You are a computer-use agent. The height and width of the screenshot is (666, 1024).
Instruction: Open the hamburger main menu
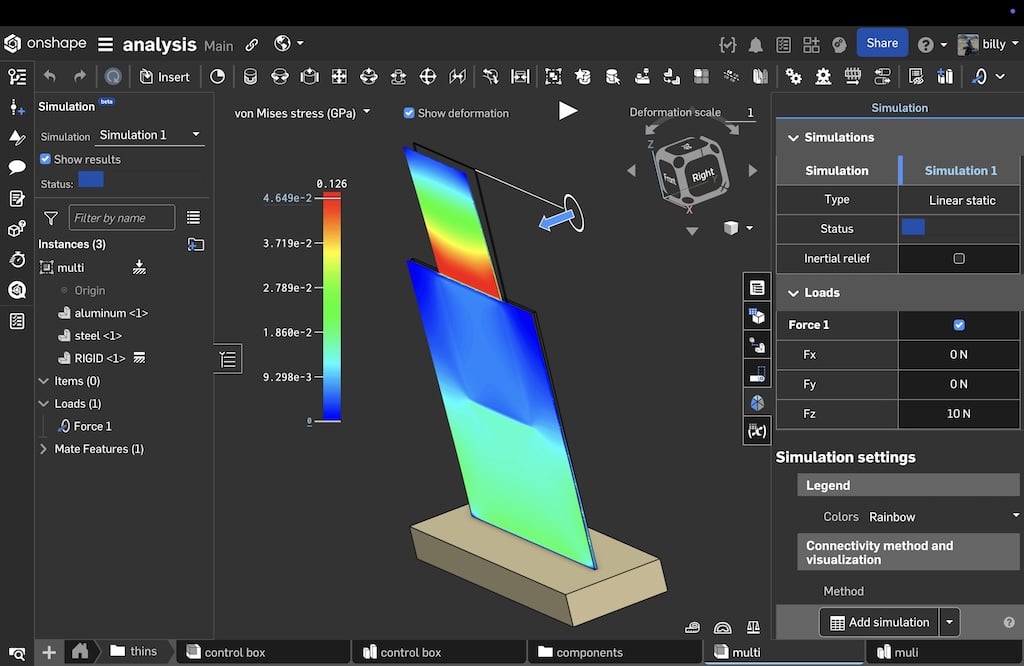105,44
